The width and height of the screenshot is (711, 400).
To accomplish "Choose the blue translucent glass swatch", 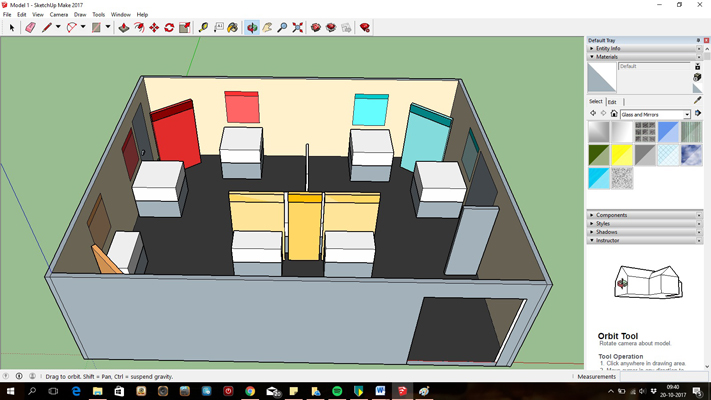I will 668,132.
